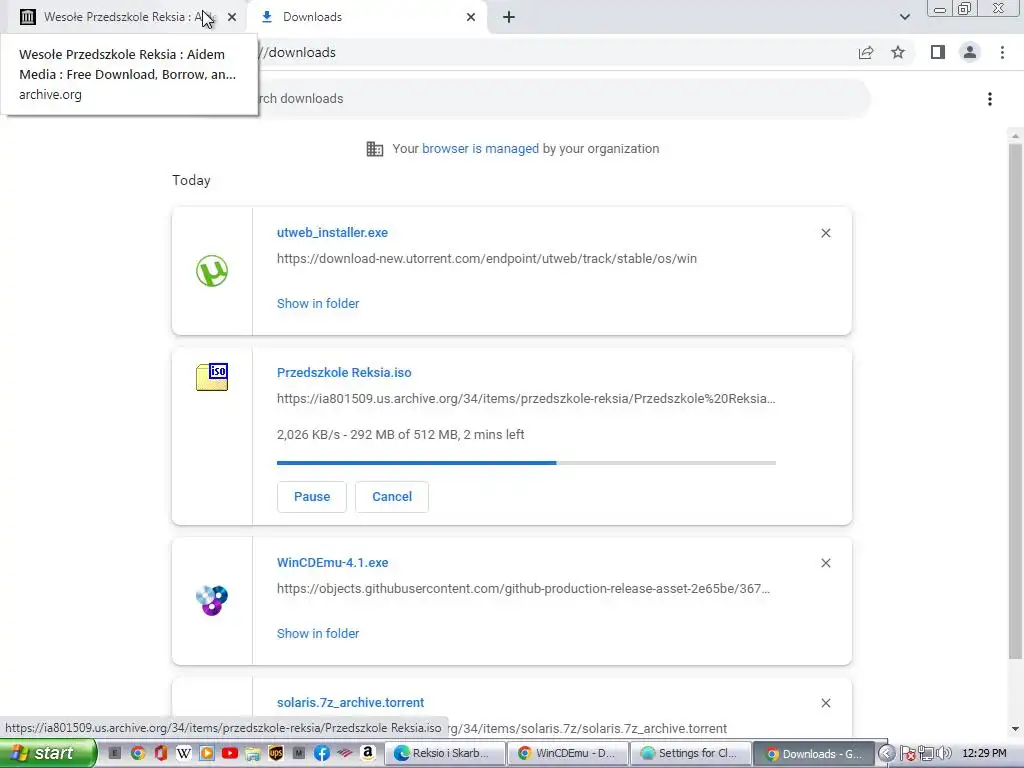The image size is (1024, 768).
Task: Open the profile avatar menu
Action: (970, 52)
